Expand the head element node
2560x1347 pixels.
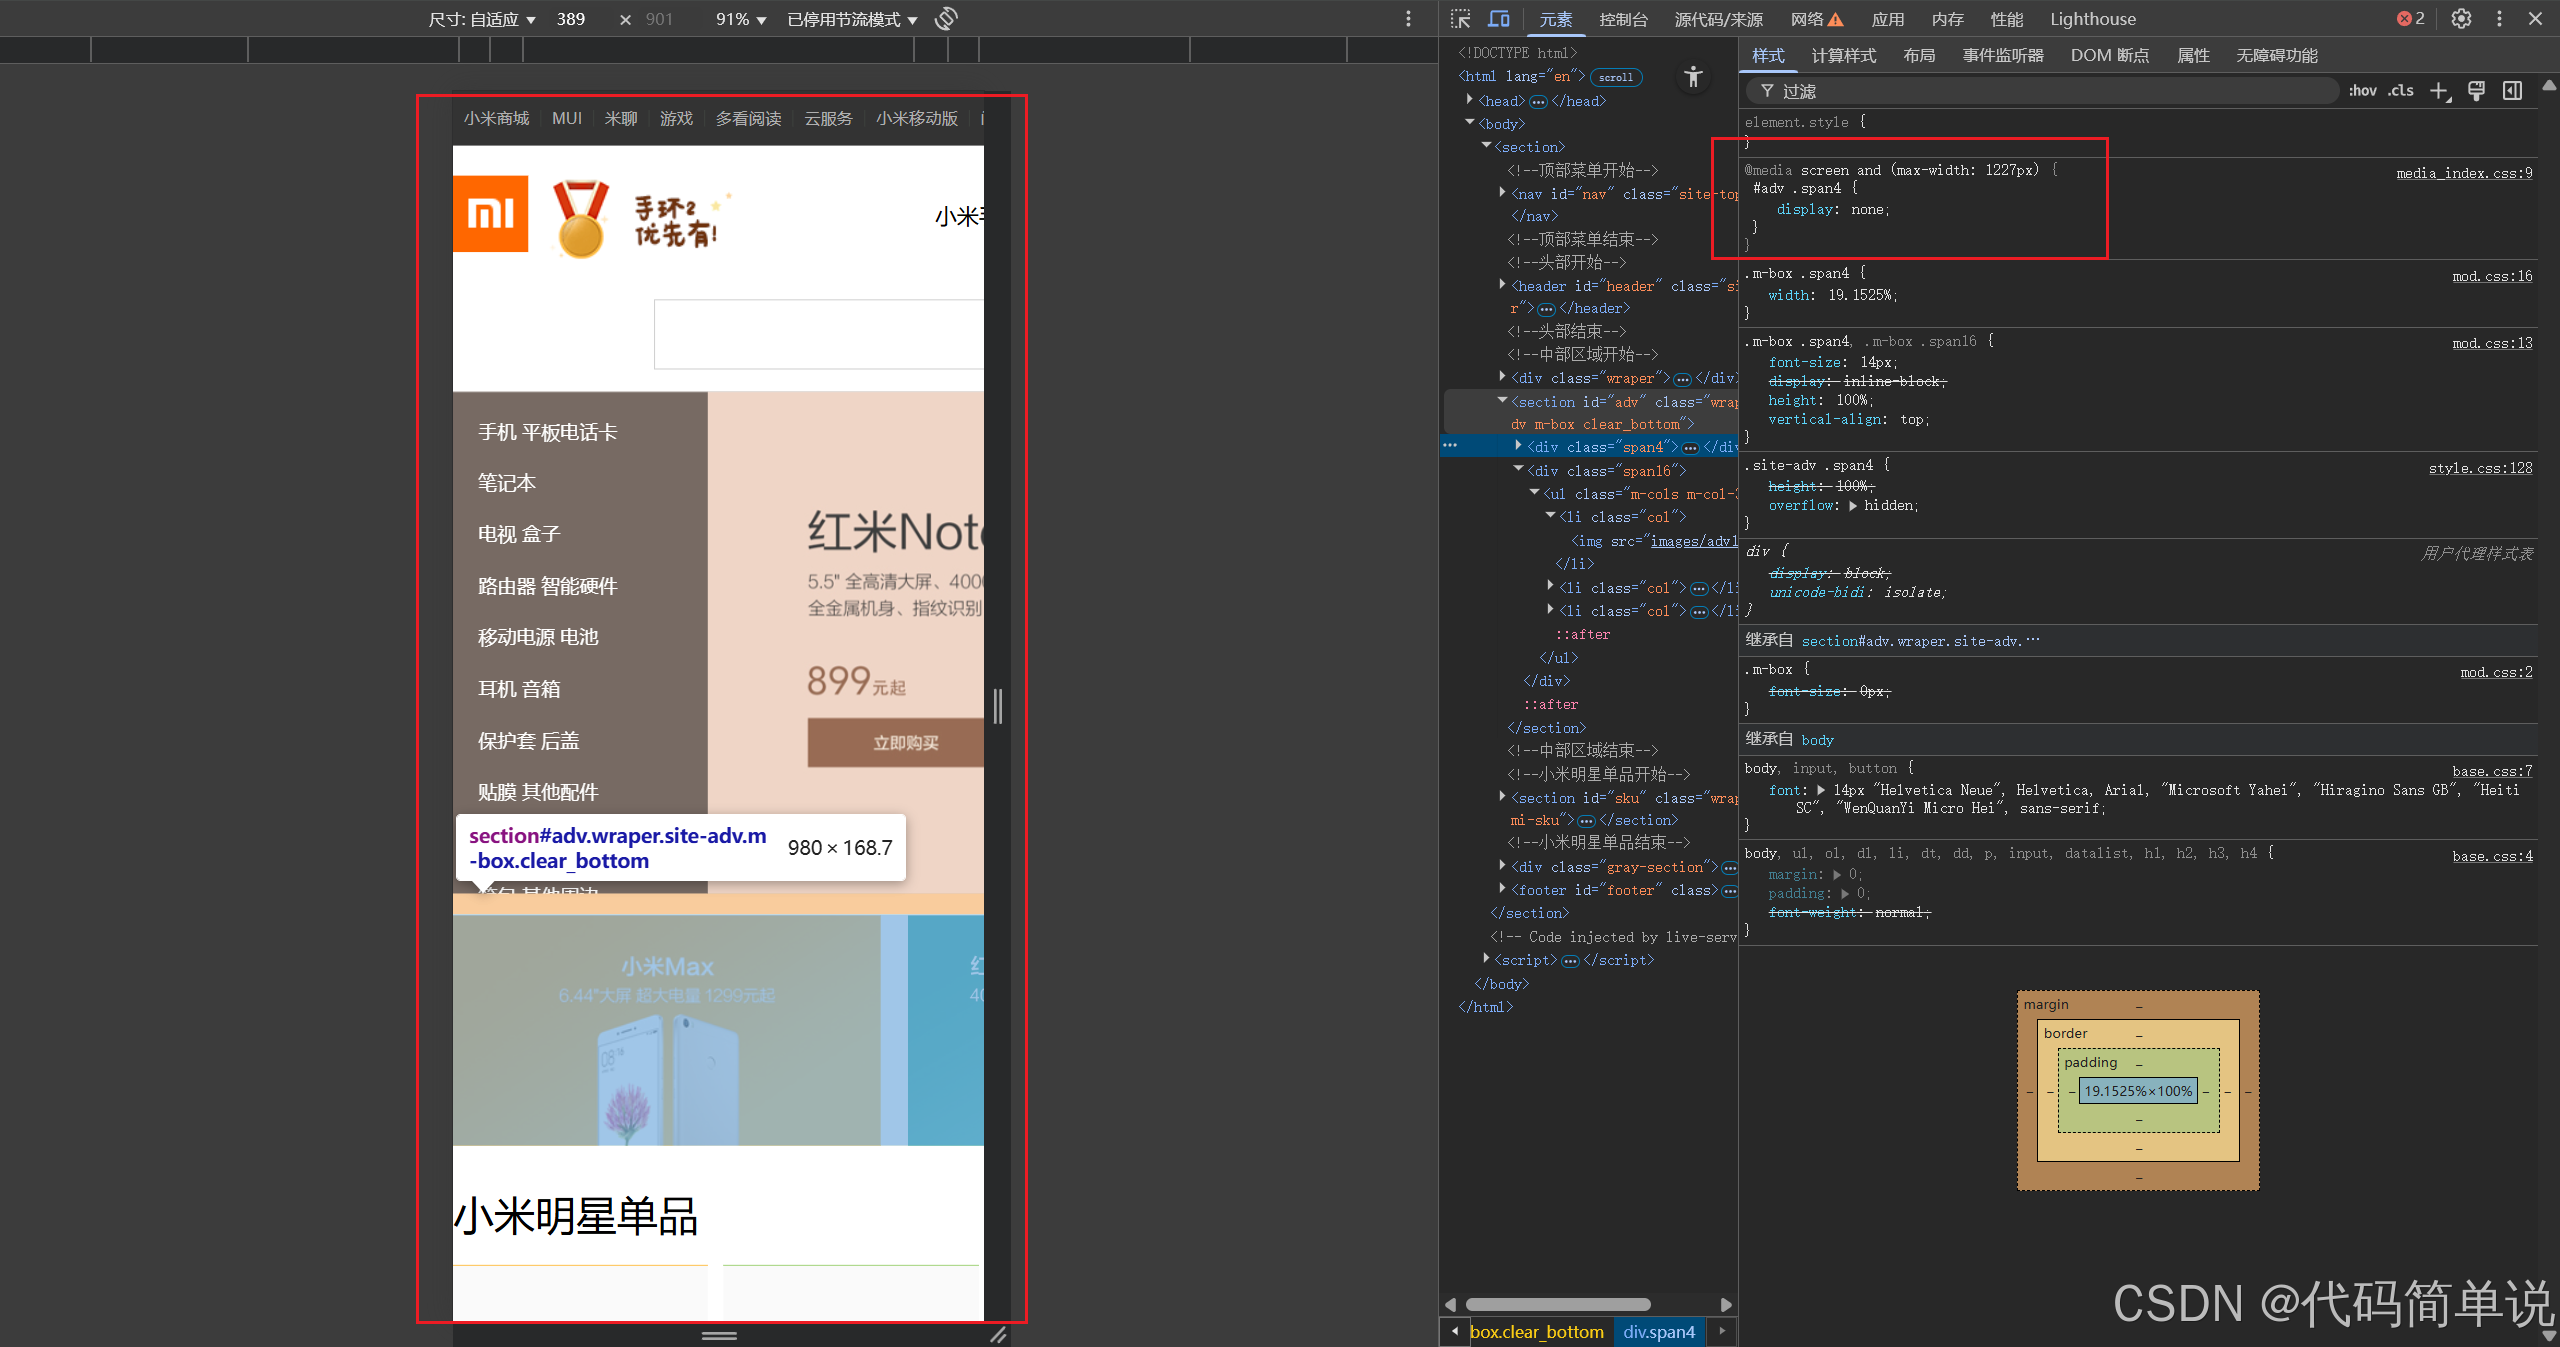coord(1469,100)
